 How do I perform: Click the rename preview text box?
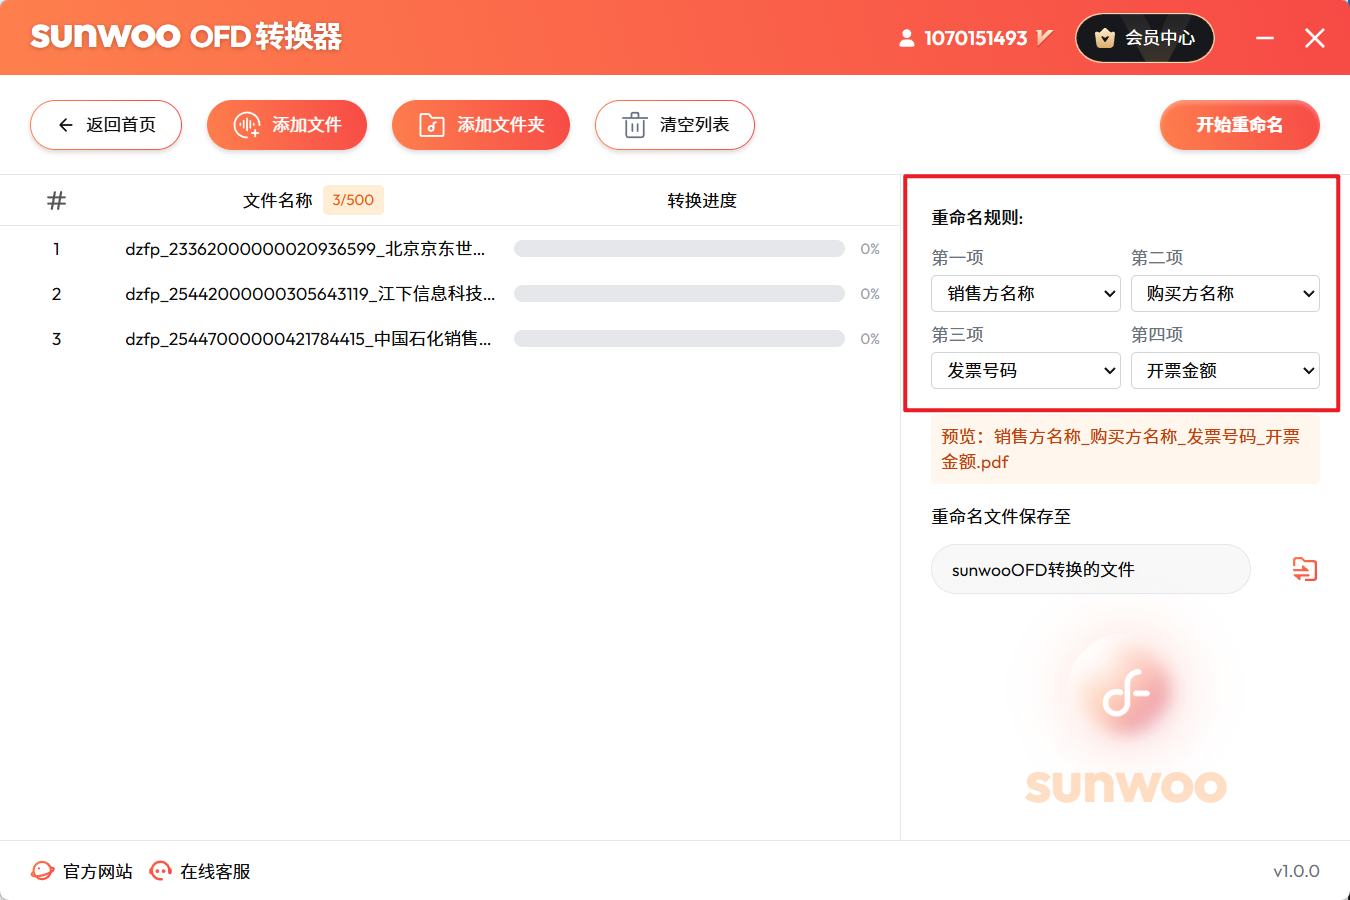click(1125, 449)
